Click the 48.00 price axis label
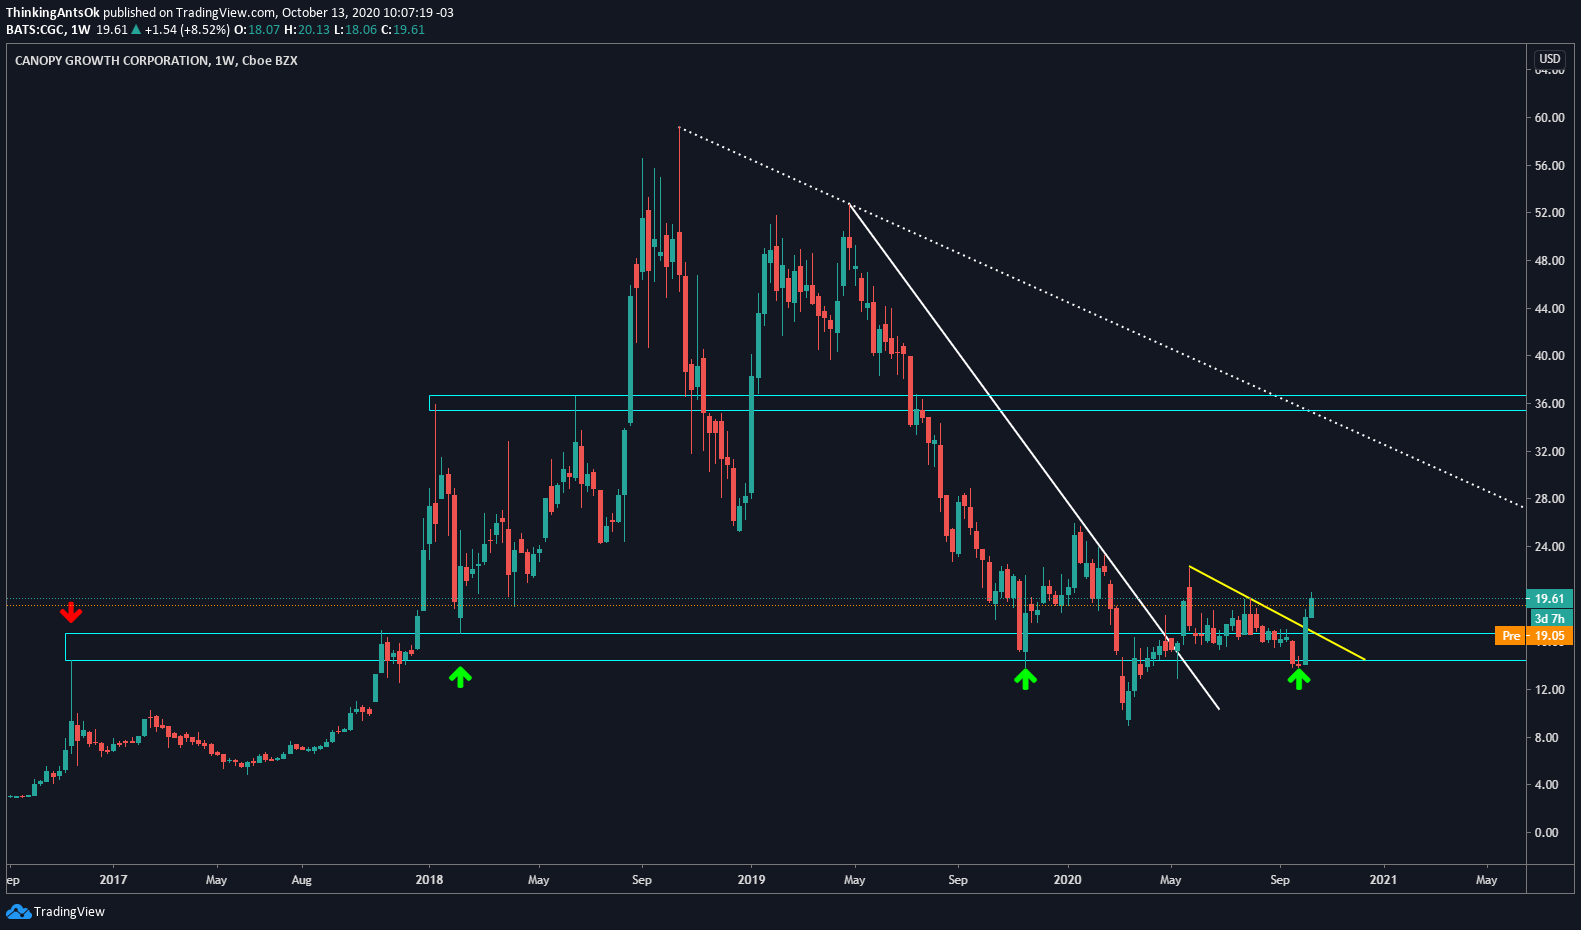Screen dimensions: 1581x930 pyautogui.click(x=1550, y=261)
